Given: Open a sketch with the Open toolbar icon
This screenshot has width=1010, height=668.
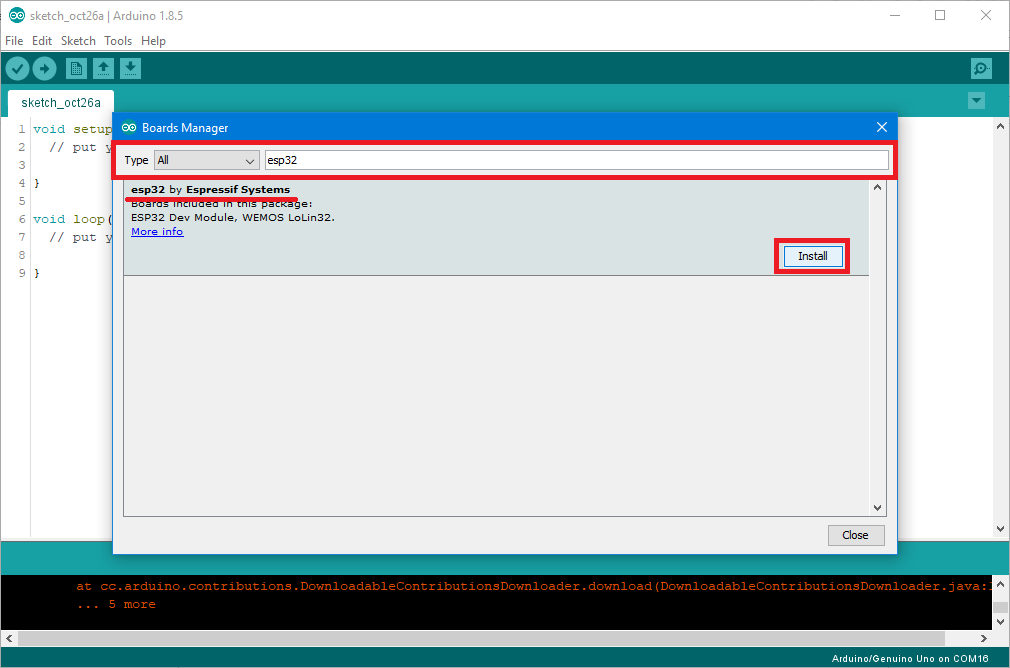Looking at the screenshot, I should click(x=104, y=68).
